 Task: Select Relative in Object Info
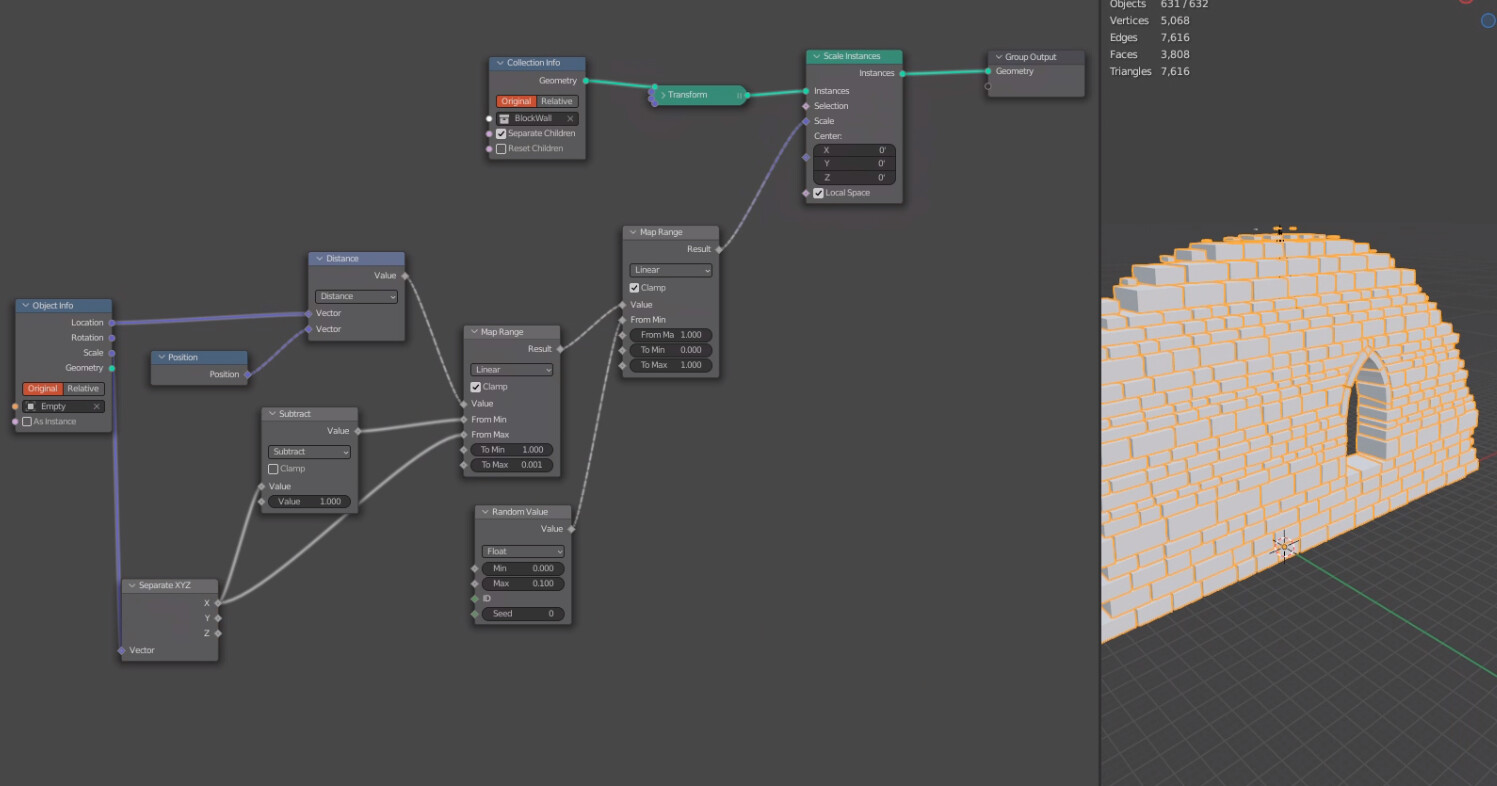point(83,389)
